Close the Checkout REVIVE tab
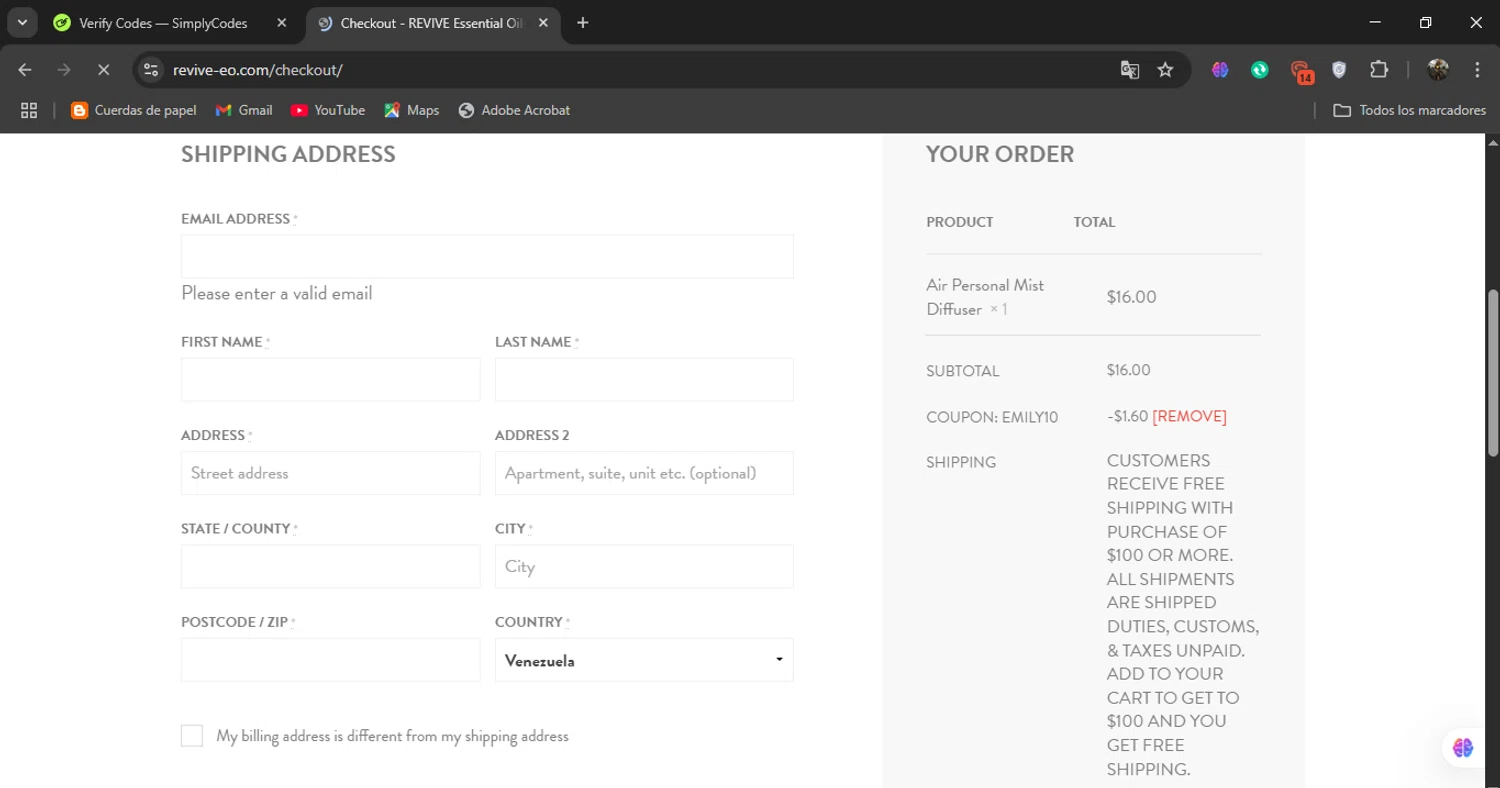Viewport: 1500px width, 788px height. (544, 23)
